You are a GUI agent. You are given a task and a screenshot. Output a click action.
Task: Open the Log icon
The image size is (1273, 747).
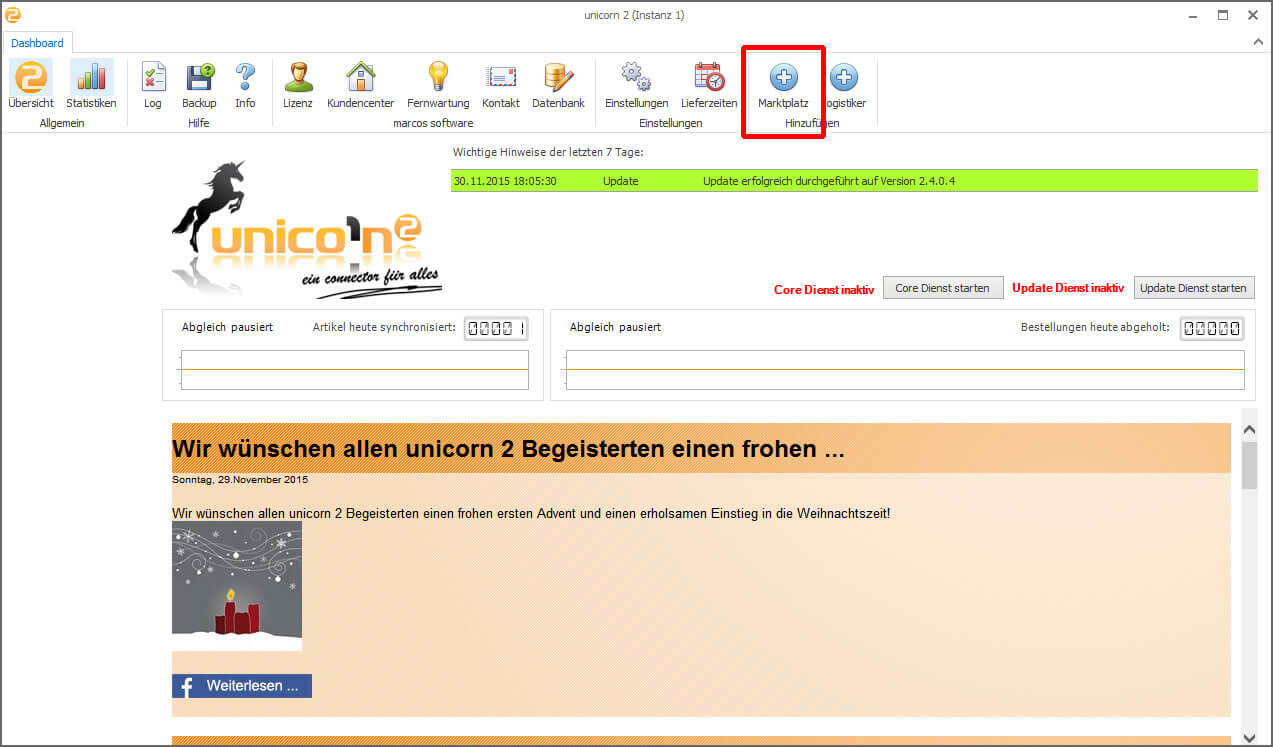(153, 78)
